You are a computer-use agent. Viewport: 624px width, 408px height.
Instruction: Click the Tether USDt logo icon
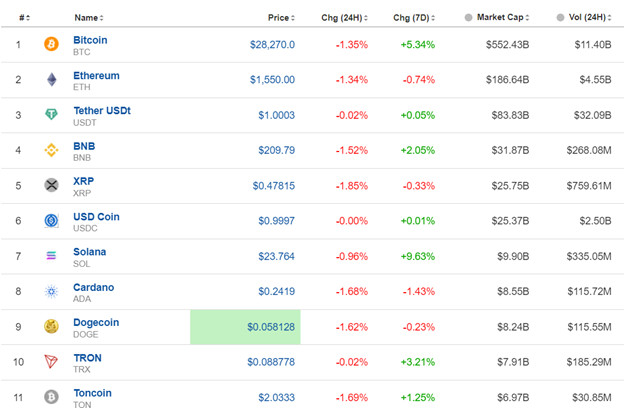click(51, 115)
